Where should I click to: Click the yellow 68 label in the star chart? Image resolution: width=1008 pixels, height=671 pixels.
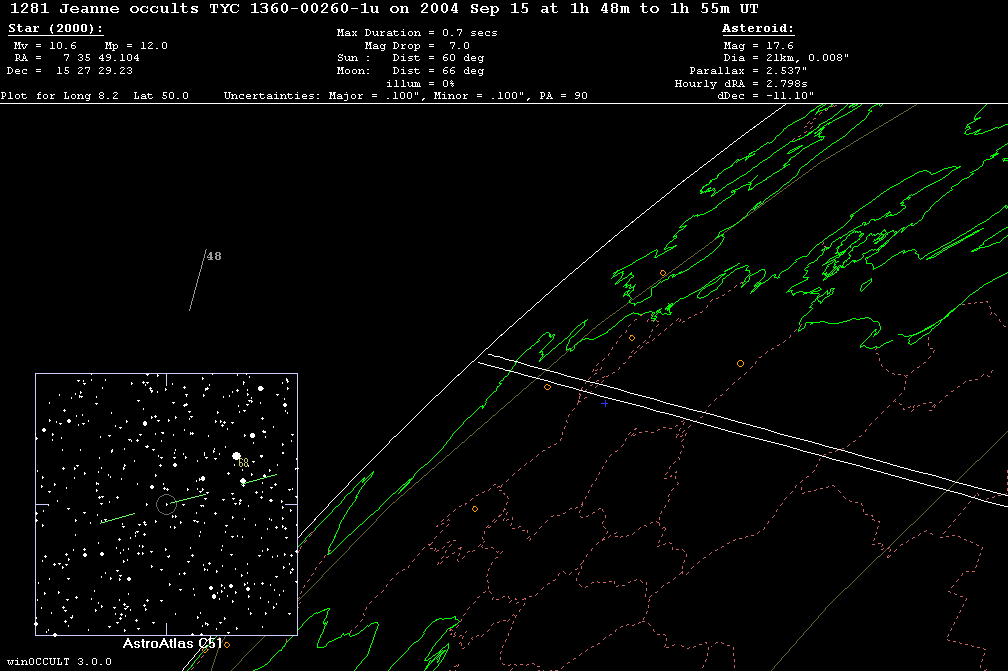point(243,463)
